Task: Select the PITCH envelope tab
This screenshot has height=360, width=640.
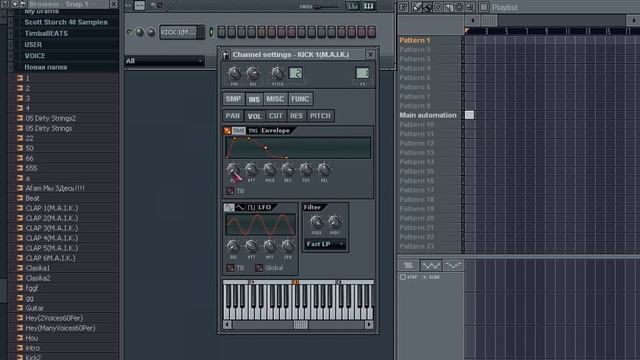Action: click(x=320, y=116)
